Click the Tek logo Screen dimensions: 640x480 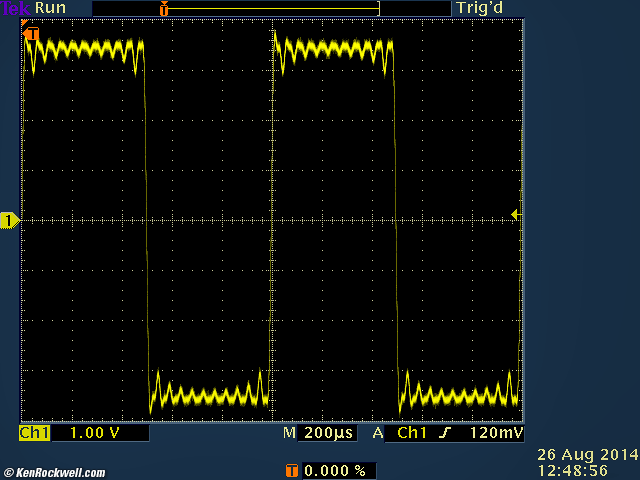[x=16, y=8]
